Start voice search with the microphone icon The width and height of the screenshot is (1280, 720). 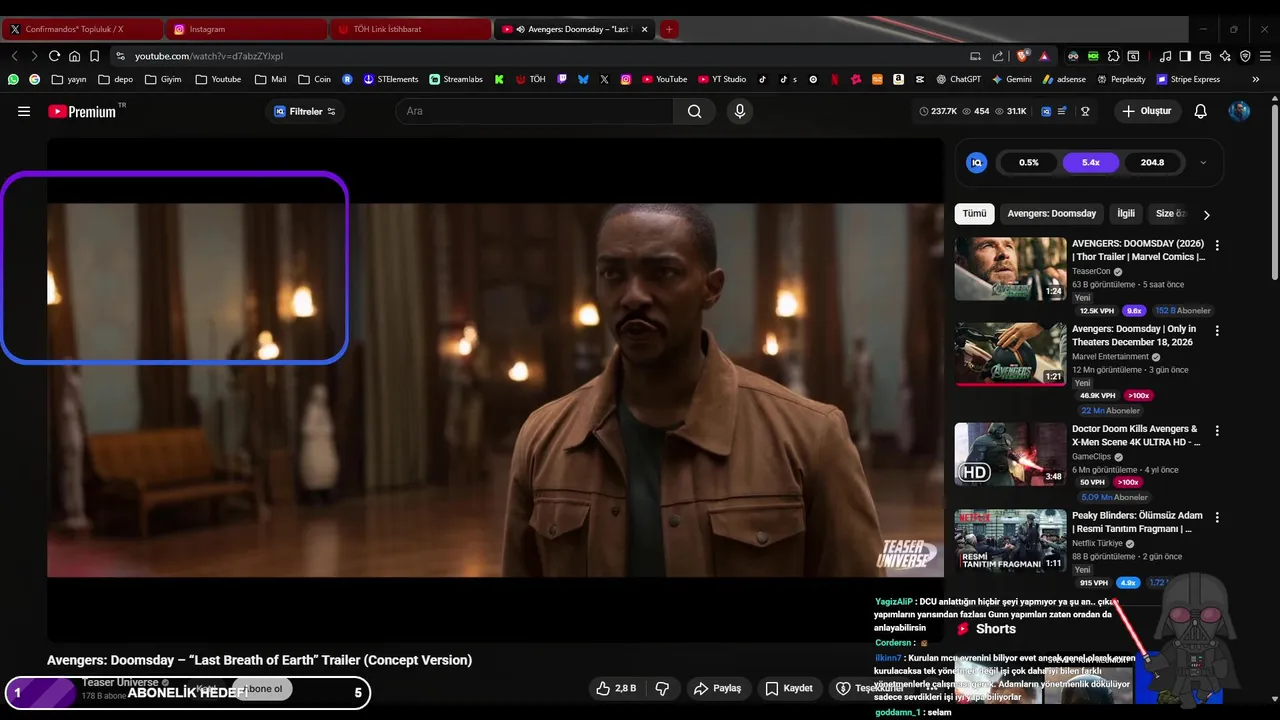pos(740,111)
